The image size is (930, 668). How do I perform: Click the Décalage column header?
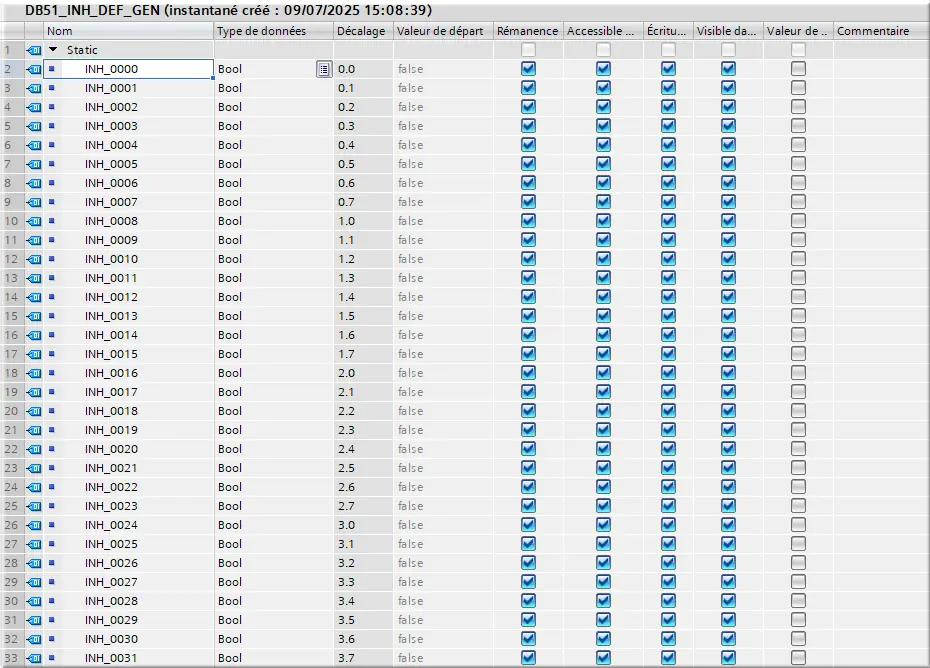364,31
